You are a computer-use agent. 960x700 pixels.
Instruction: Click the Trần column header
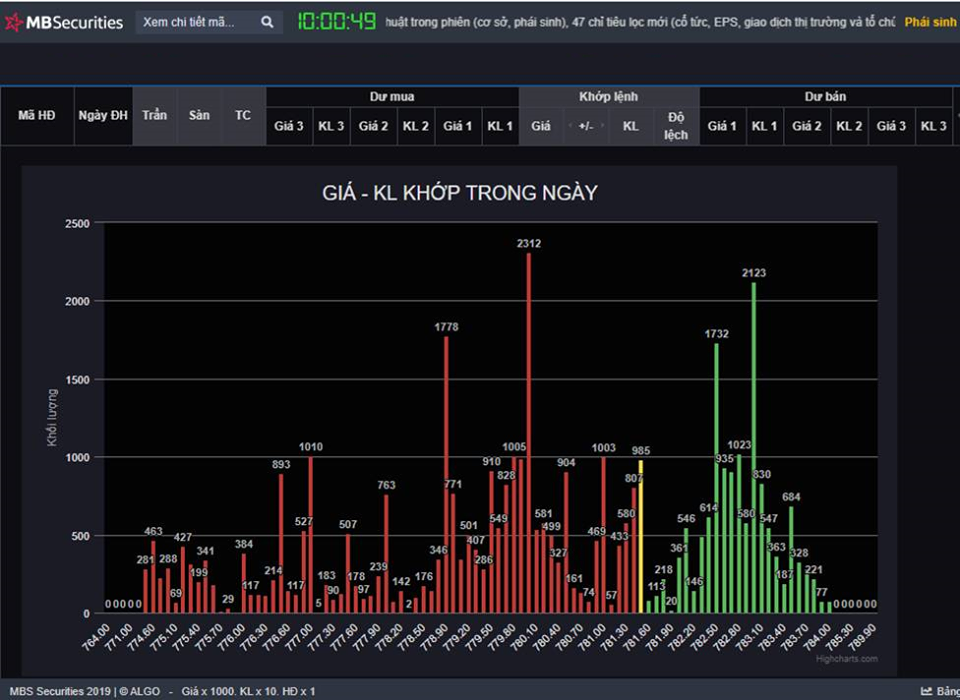154,115
